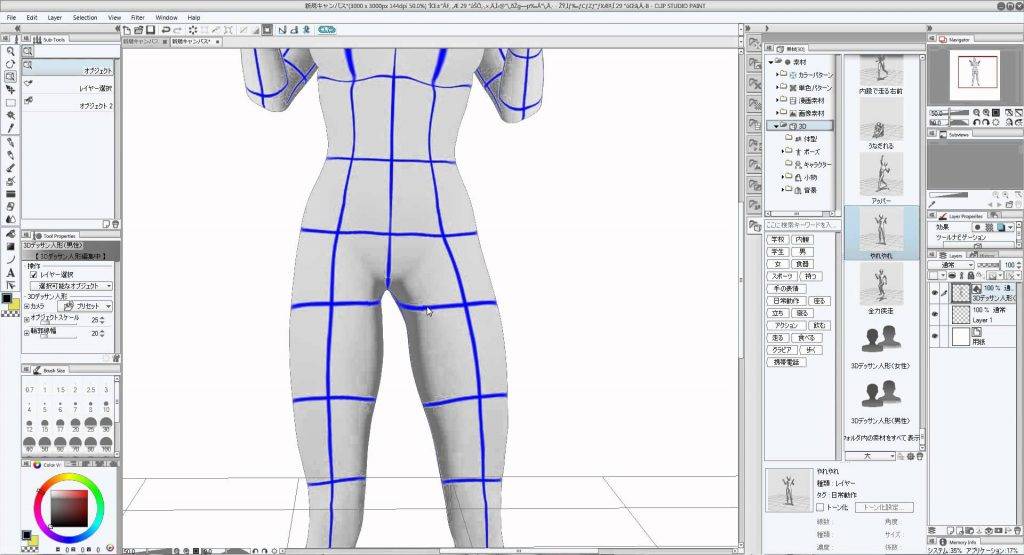This screenshot has height=555, width=1024.
Task: Open the Selection menu
Action: (x=85, y=18)
